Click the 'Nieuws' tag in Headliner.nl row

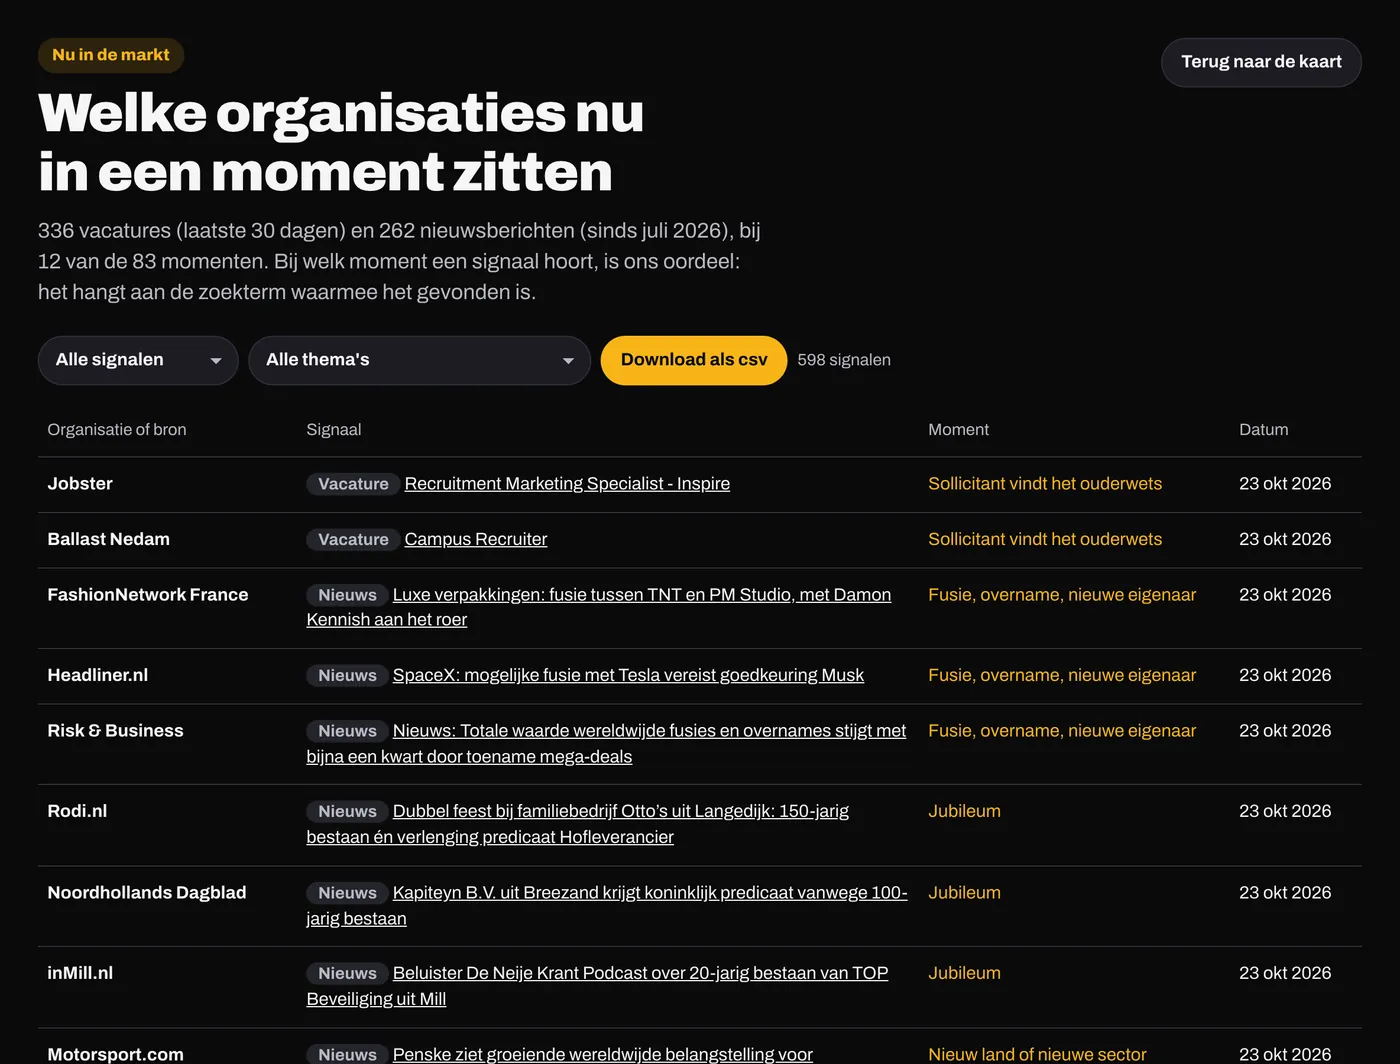(347, 675)
